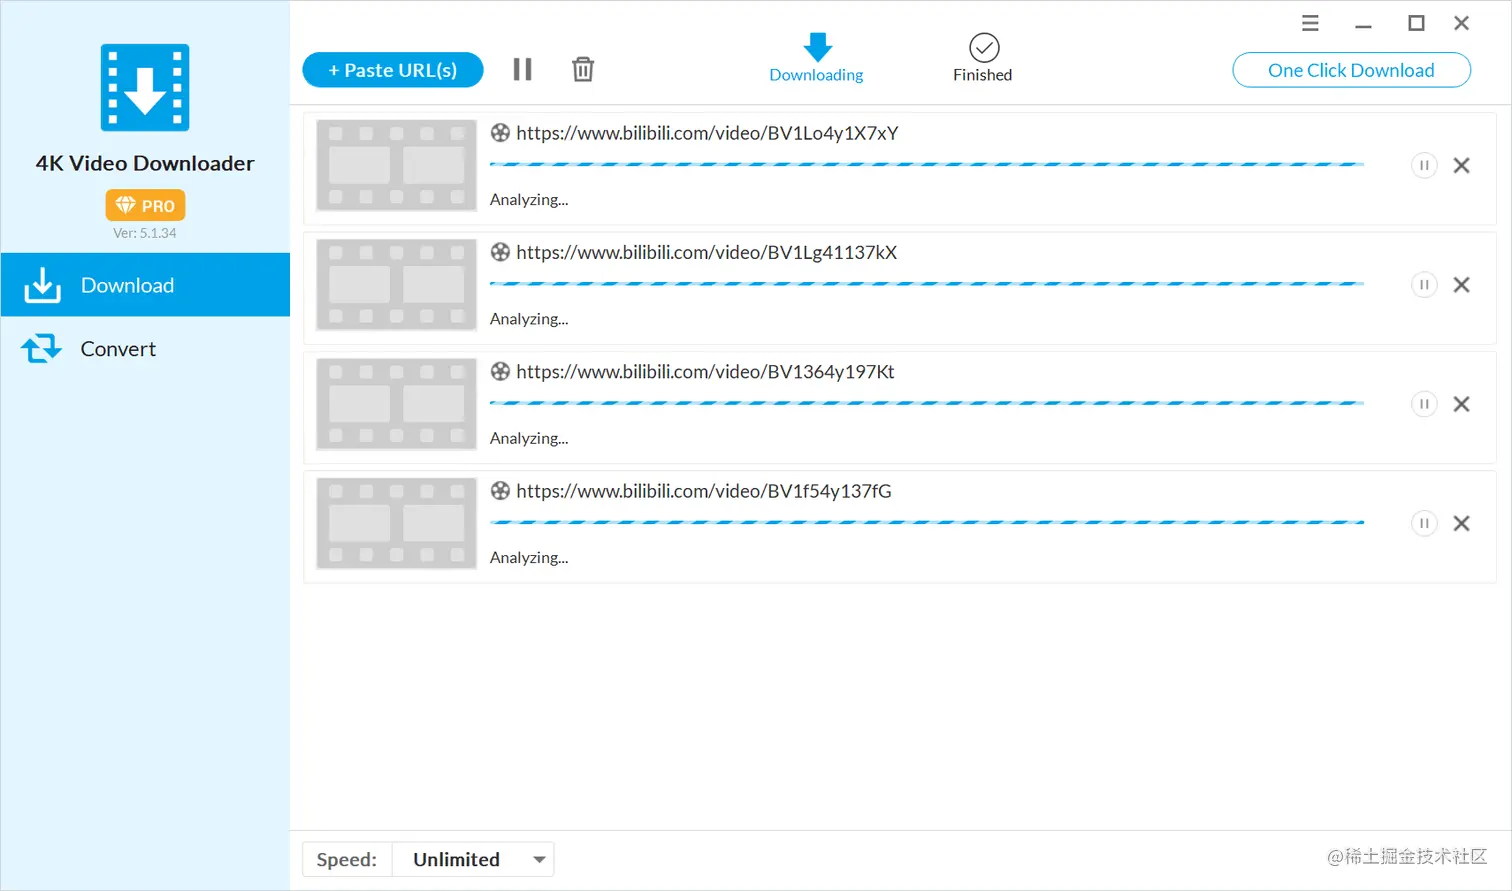Pause the BV1364y197Kt download

click(1424, 404)
